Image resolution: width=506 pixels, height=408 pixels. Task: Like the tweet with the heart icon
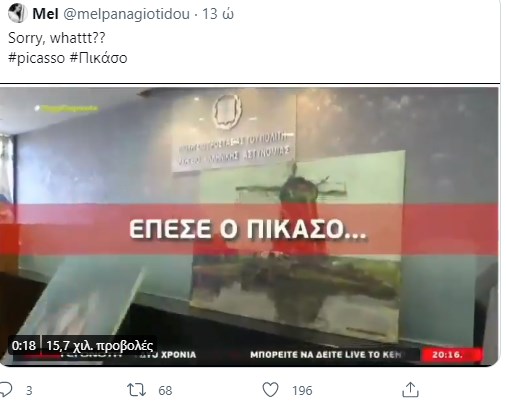tap(270, 390)
